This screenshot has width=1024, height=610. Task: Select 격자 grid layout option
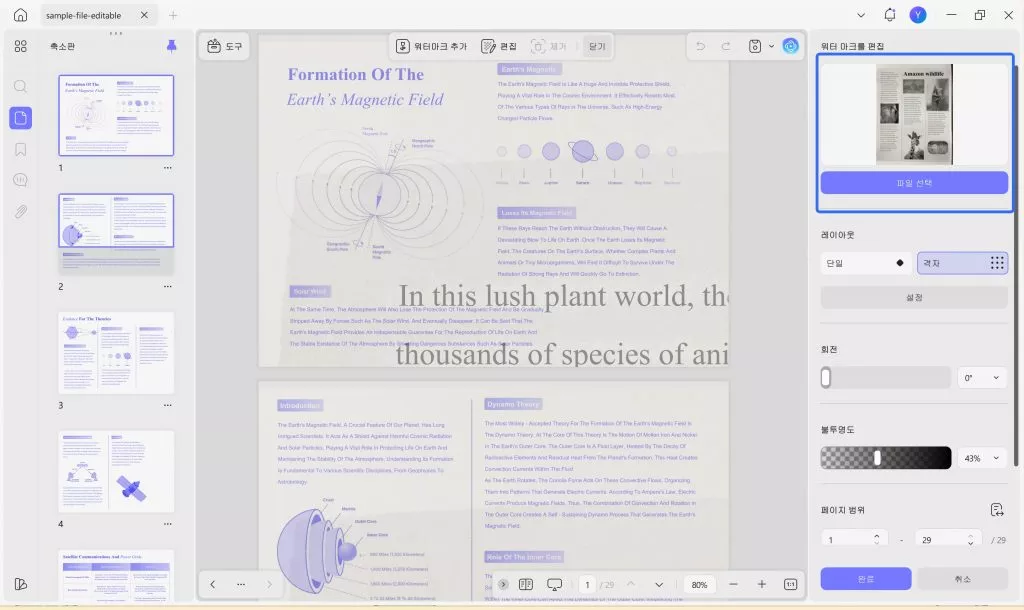962,263
